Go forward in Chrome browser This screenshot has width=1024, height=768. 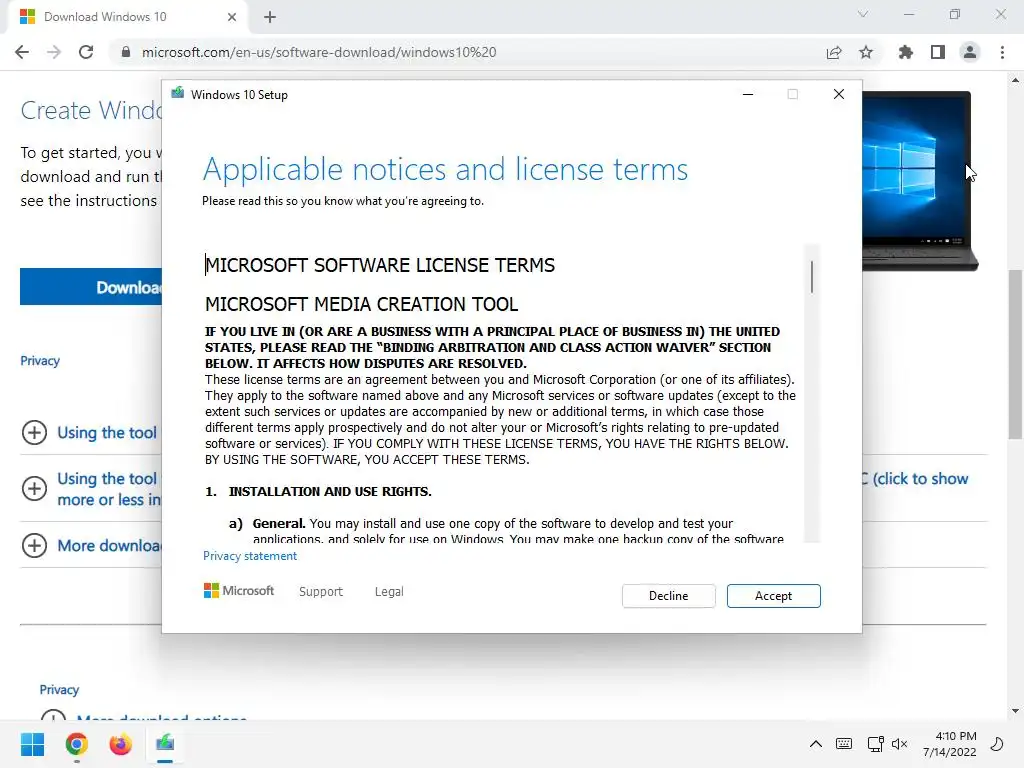pos(54,52)
